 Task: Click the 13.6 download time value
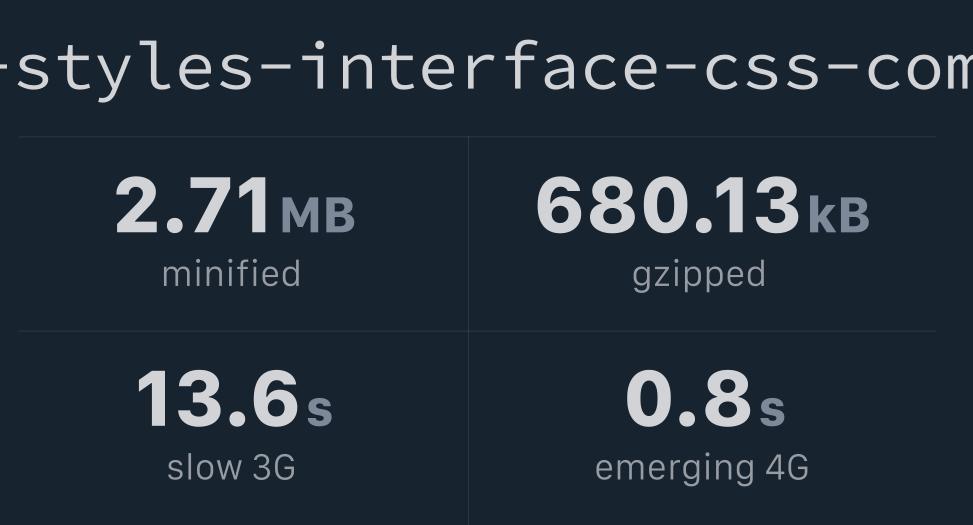[x=217, y=400]
